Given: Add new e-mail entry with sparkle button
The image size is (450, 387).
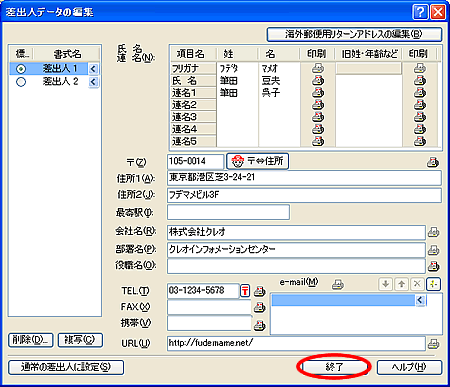Looking at the screenshot, I should [x=433, y=284].
